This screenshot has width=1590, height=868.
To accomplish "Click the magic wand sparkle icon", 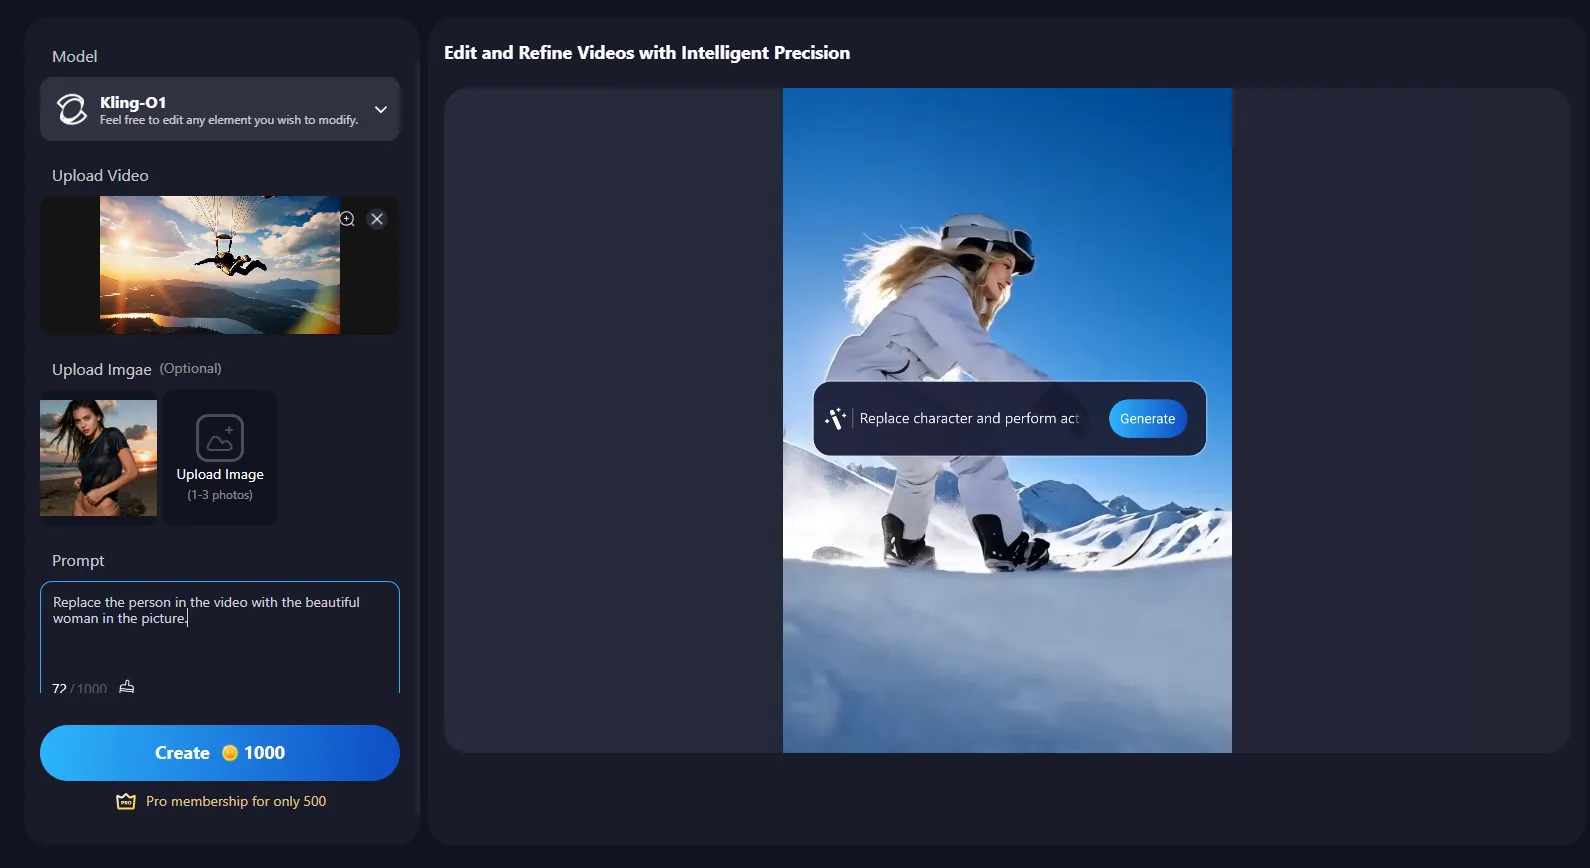I will click(835, 418).
